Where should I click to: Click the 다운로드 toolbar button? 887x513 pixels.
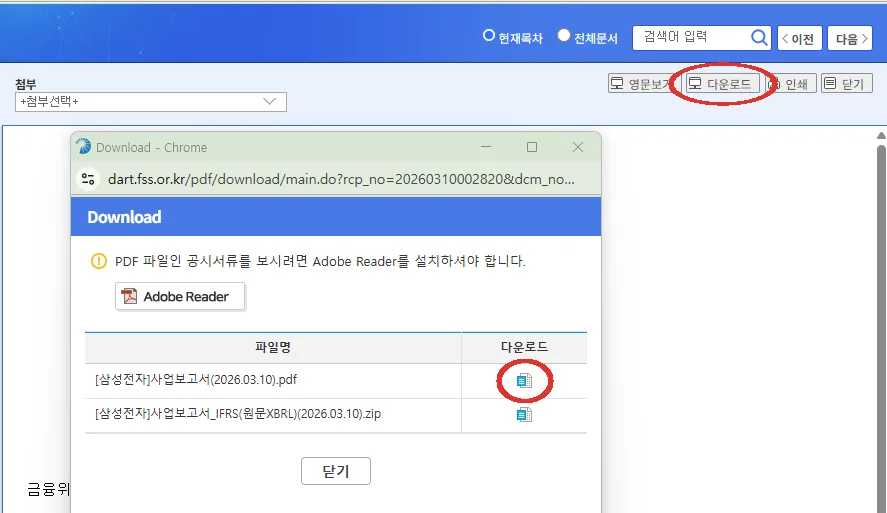[722, 84]
